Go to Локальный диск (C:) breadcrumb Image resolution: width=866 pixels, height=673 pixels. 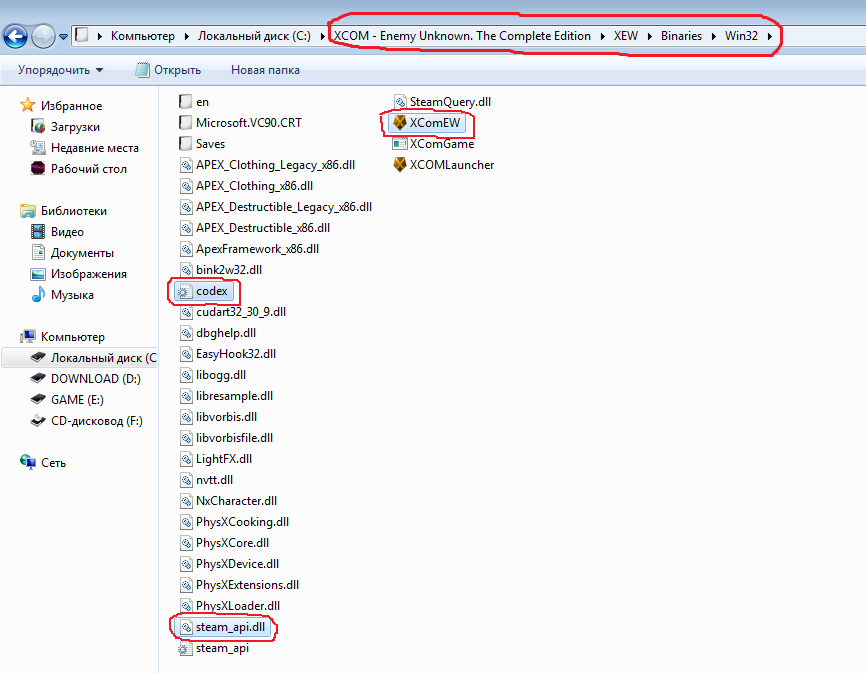coord(254,36)
